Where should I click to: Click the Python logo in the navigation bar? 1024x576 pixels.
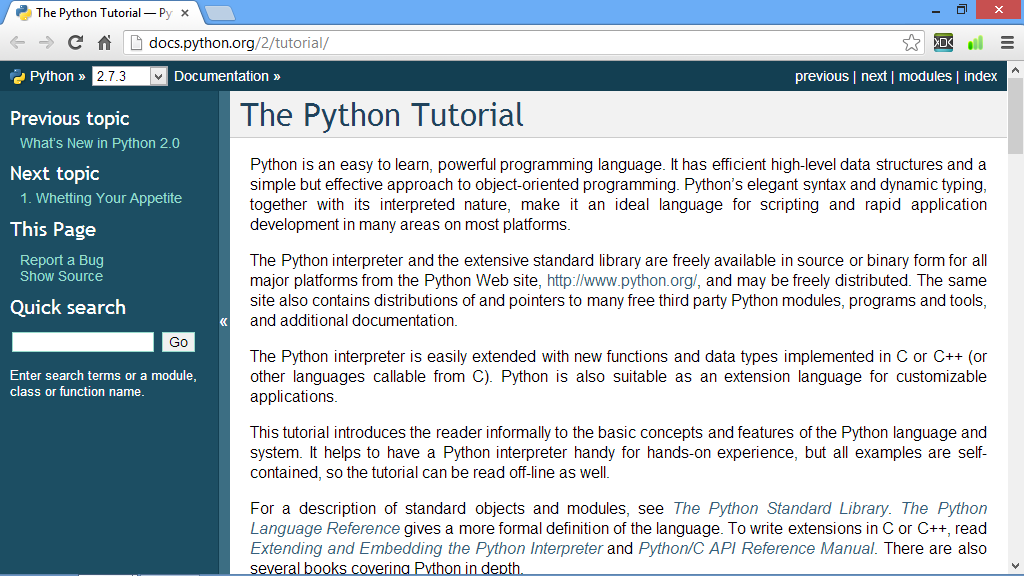18,76
